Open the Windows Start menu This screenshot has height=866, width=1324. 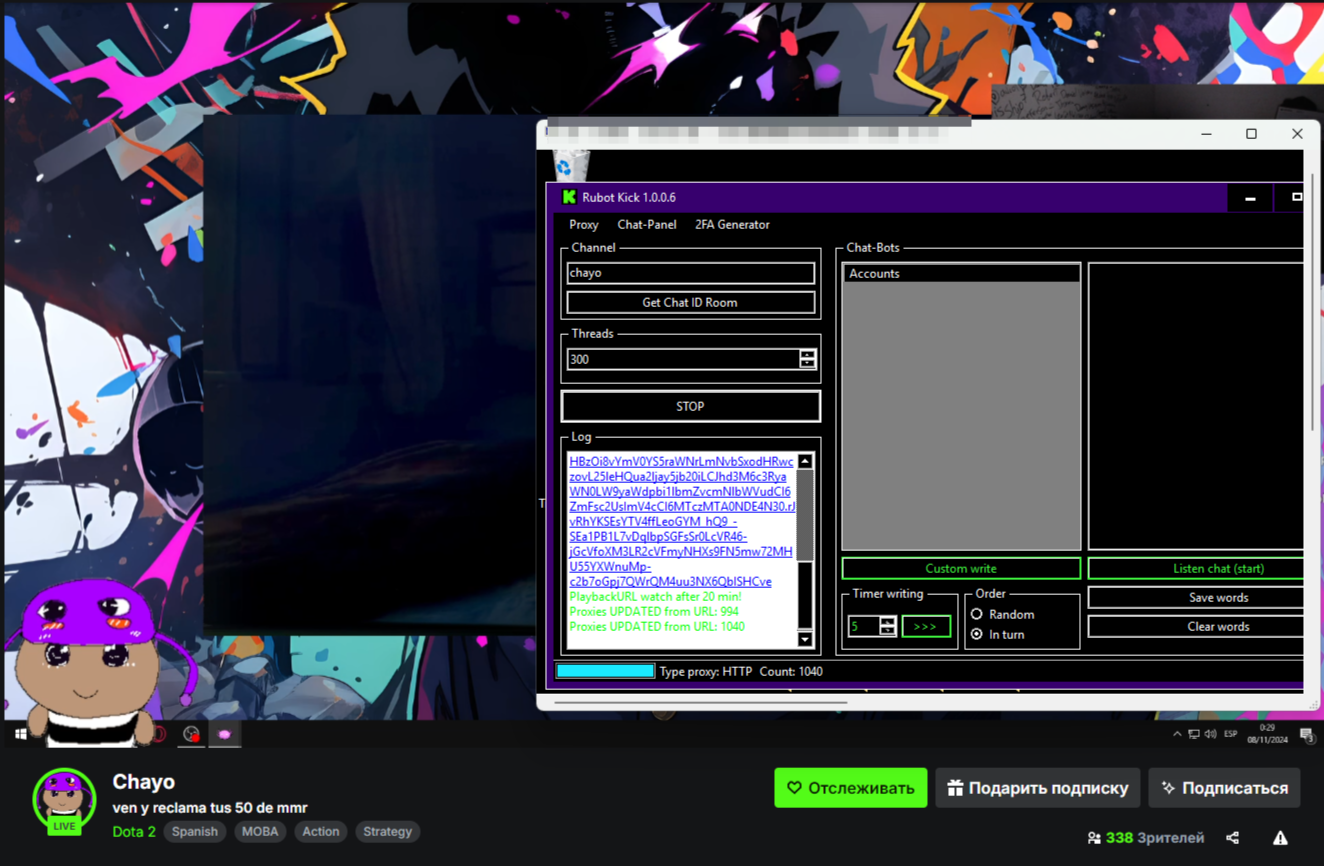tap(20, 734)
